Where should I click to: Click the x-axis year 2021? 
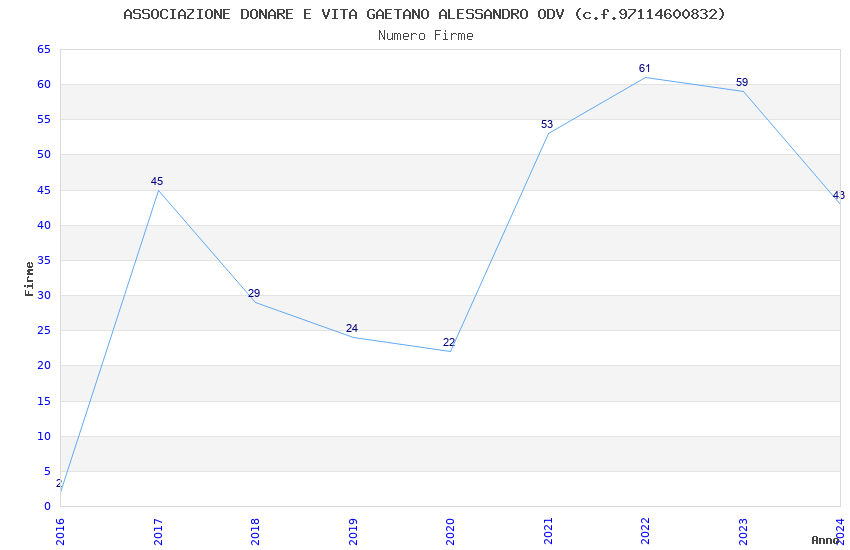click(548, 532)
